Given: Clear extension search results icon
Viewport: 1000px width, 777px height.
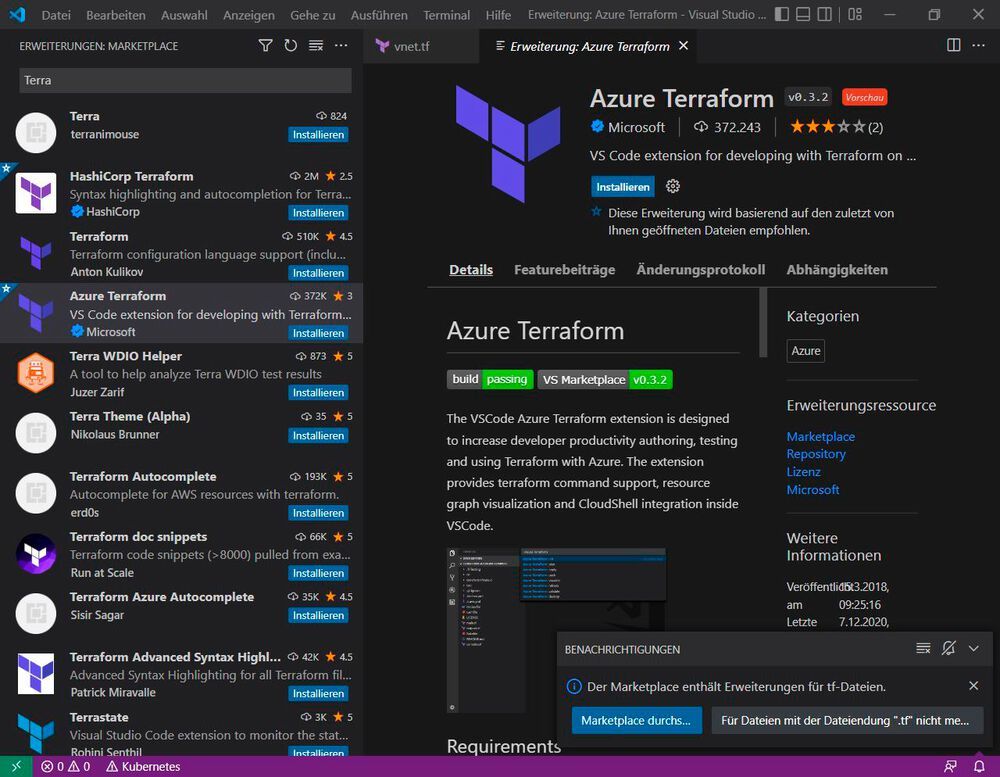Looking at the screenshot, I should (x=316, y=45).
